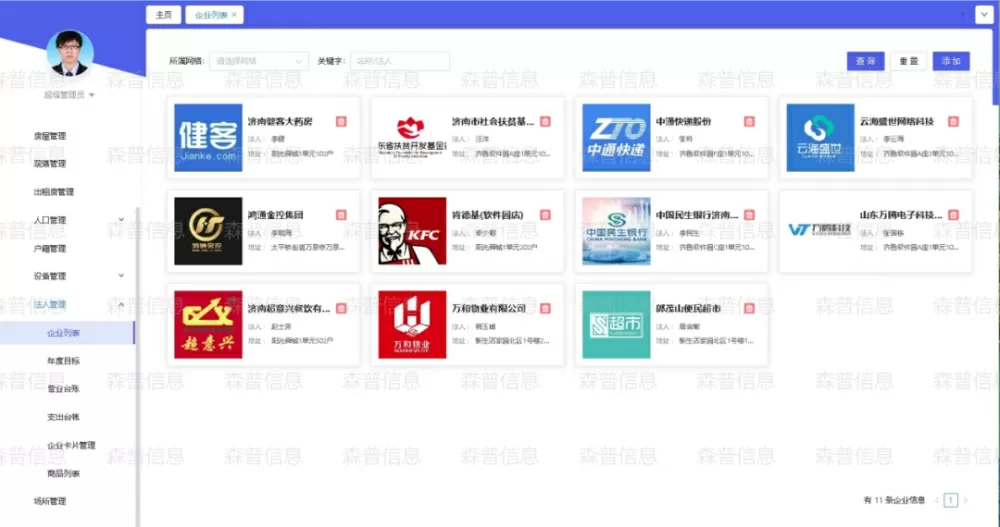Select 支出台帐 in the sidebar submenu
The image size is (1000, 527).
pyautogui.click(x=63, y=417)
